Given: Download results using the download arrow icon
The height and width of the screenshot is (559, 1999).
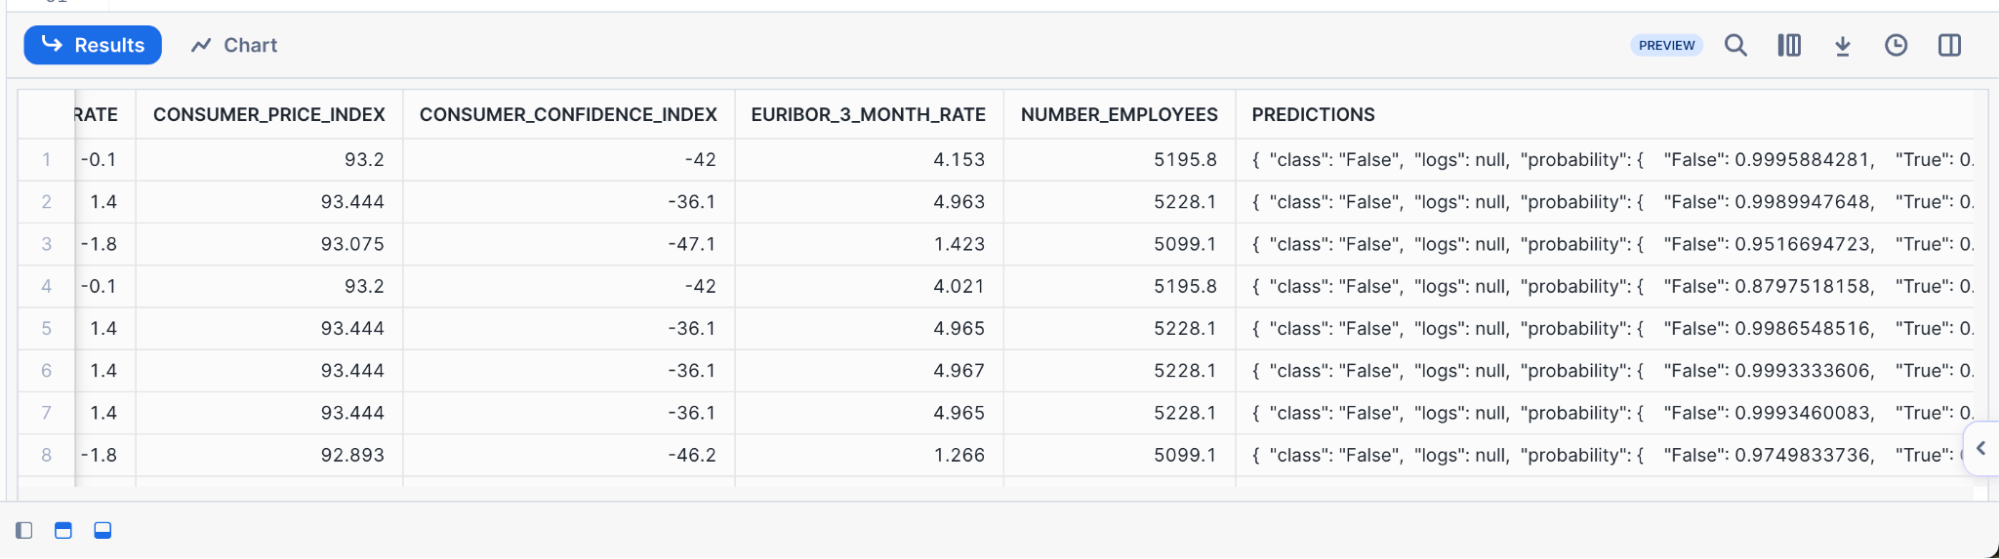Looking at the screenshot, I should pos(1842,46).
